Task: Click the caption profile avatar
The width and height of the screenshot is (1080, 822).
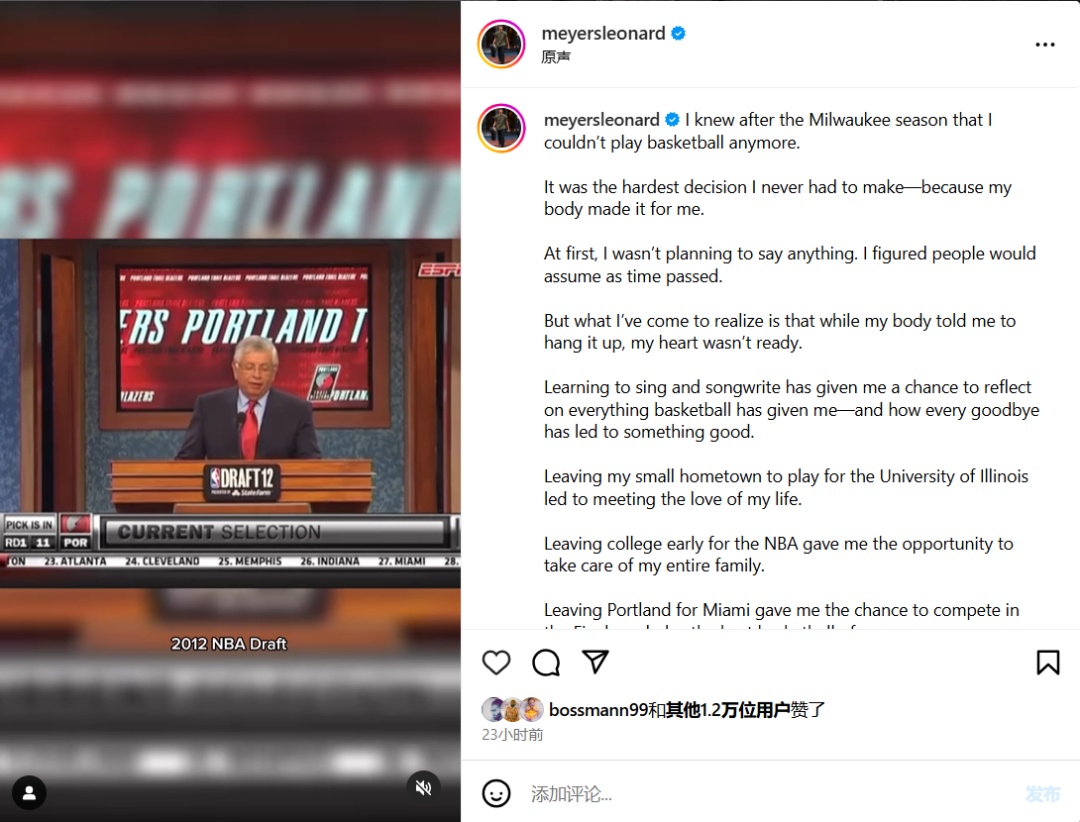Action: 501,128
